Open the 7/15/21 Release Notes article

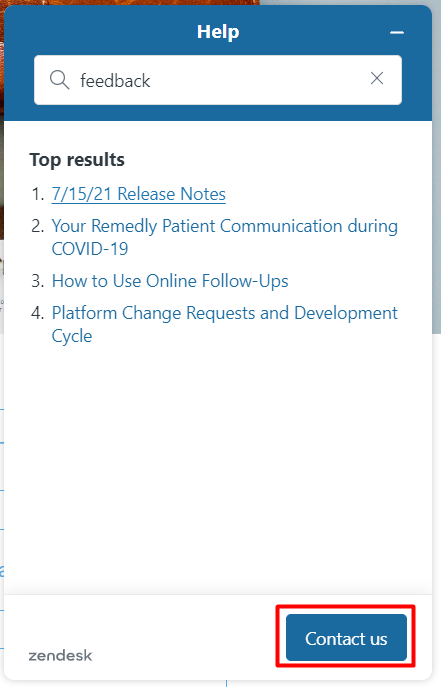pos(138,194)
